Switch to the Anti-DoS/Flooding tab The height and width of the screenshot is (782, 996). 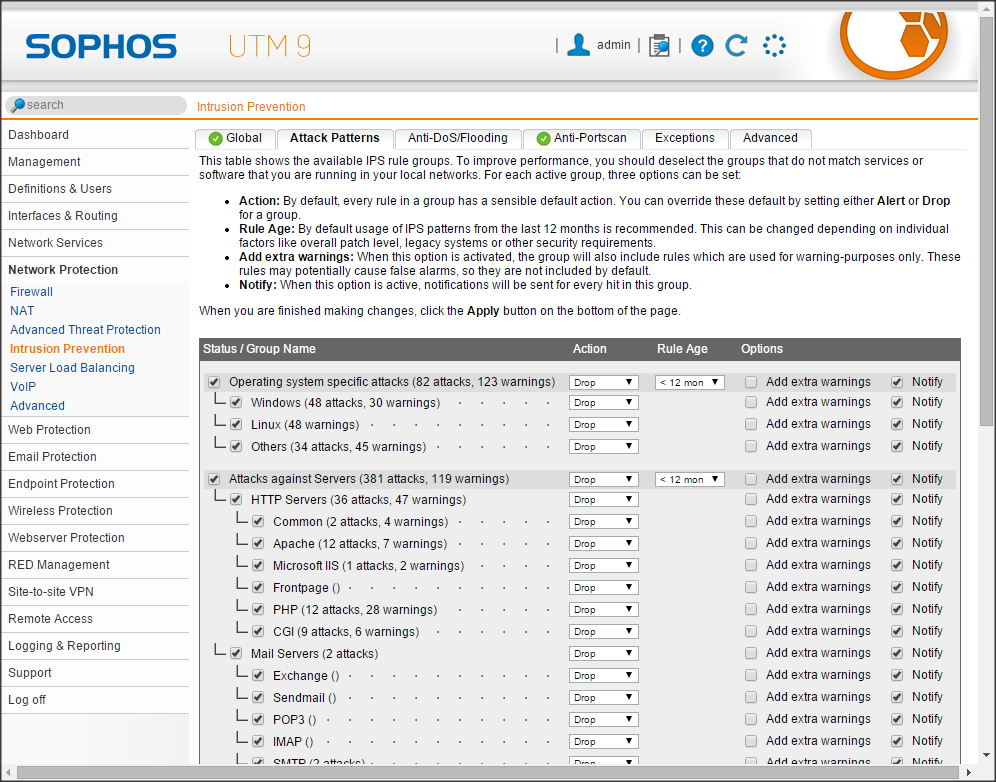tap(457, 138)
